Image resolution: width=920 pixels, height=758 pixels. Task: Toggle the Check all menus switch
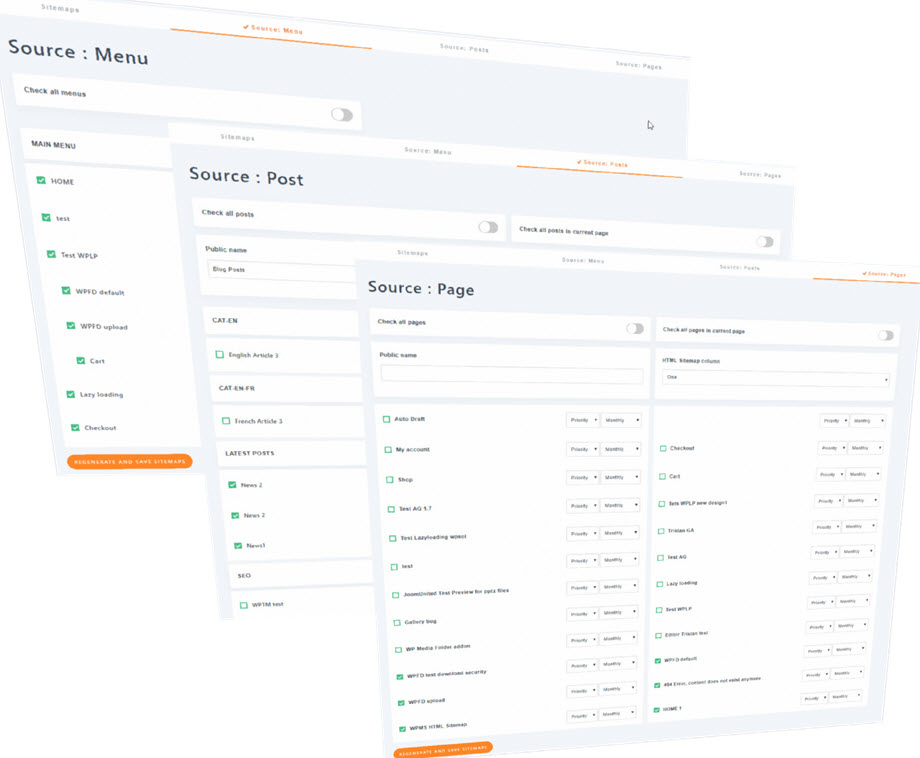[341, 115]
